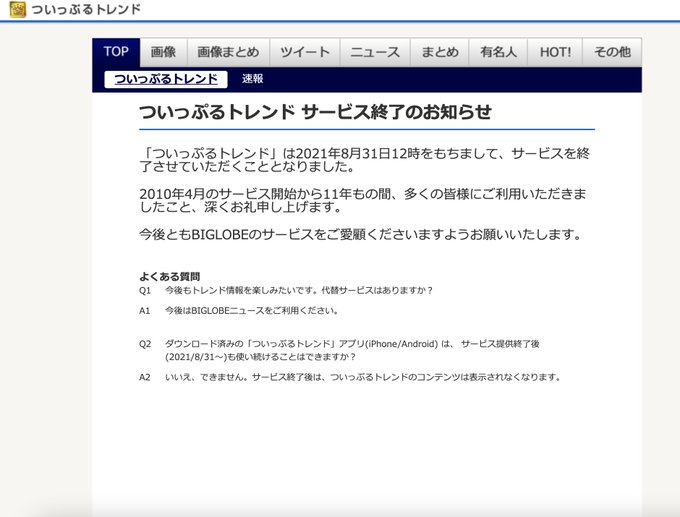Click the サービス終了のお知らせ heading

(x=315, y=112)
